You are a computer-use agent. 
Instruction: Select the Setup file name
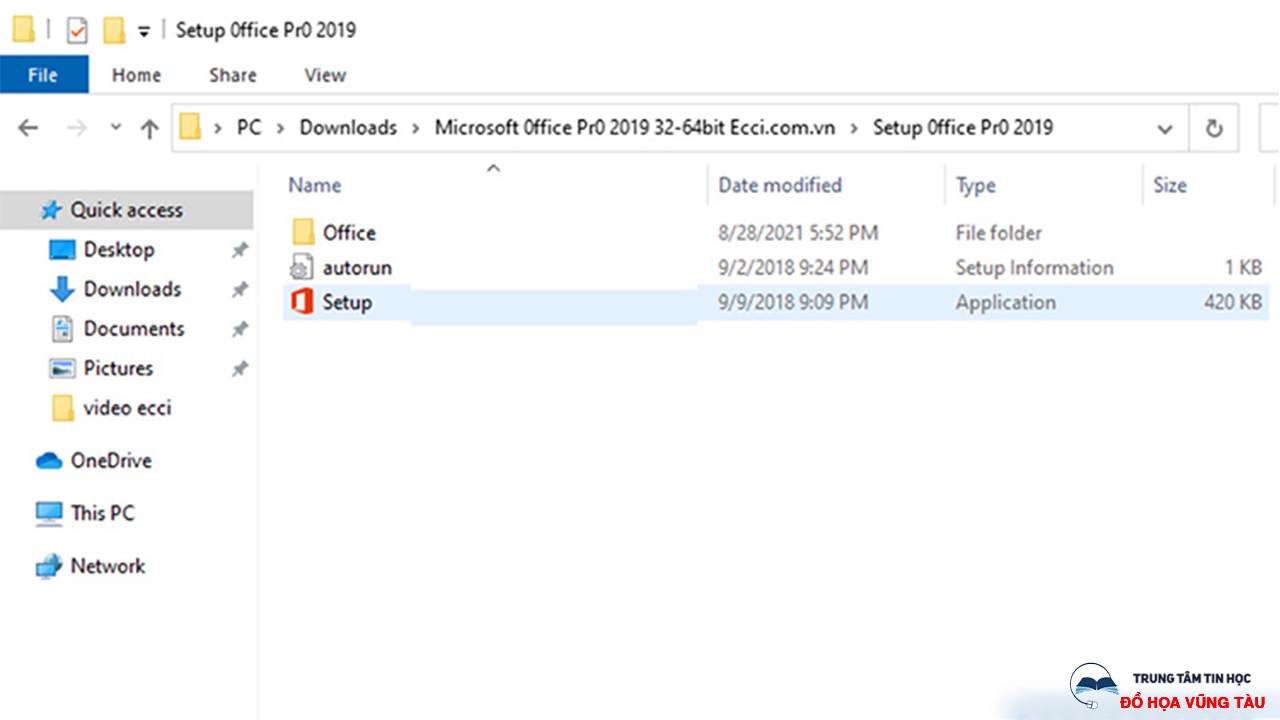pos(347,302)
